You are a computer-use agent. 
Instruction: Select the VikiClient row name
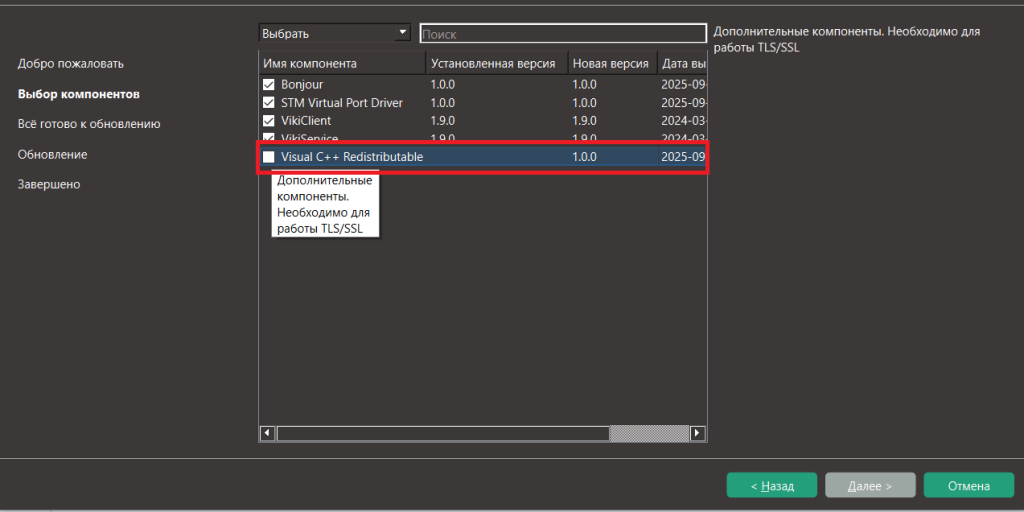(x=306, y=121)
